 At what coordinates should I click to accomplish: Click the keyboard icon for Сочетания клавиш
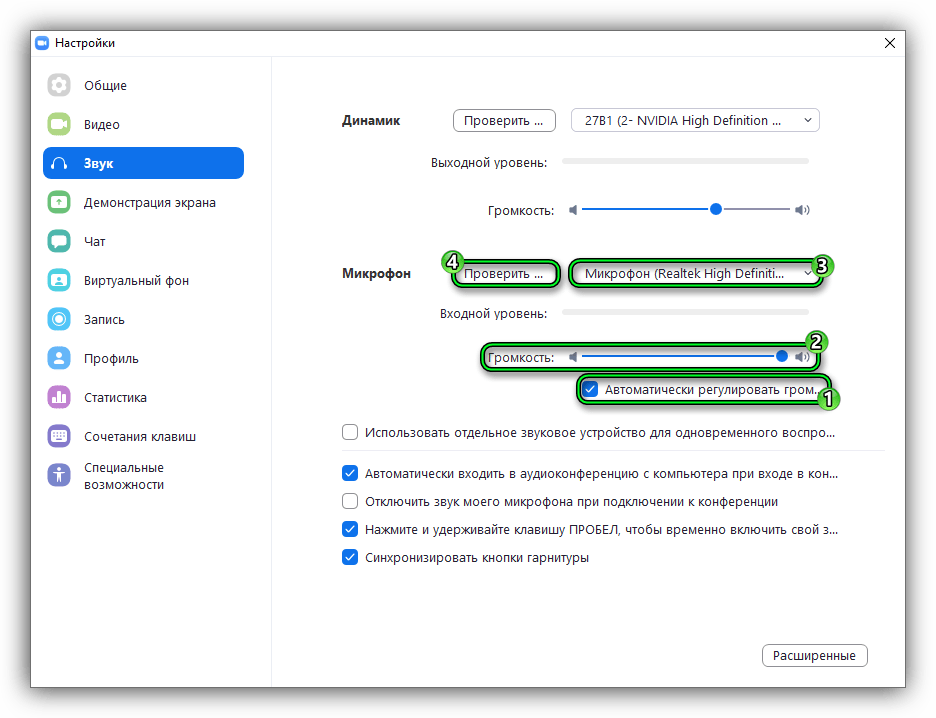tap(58, 436)
